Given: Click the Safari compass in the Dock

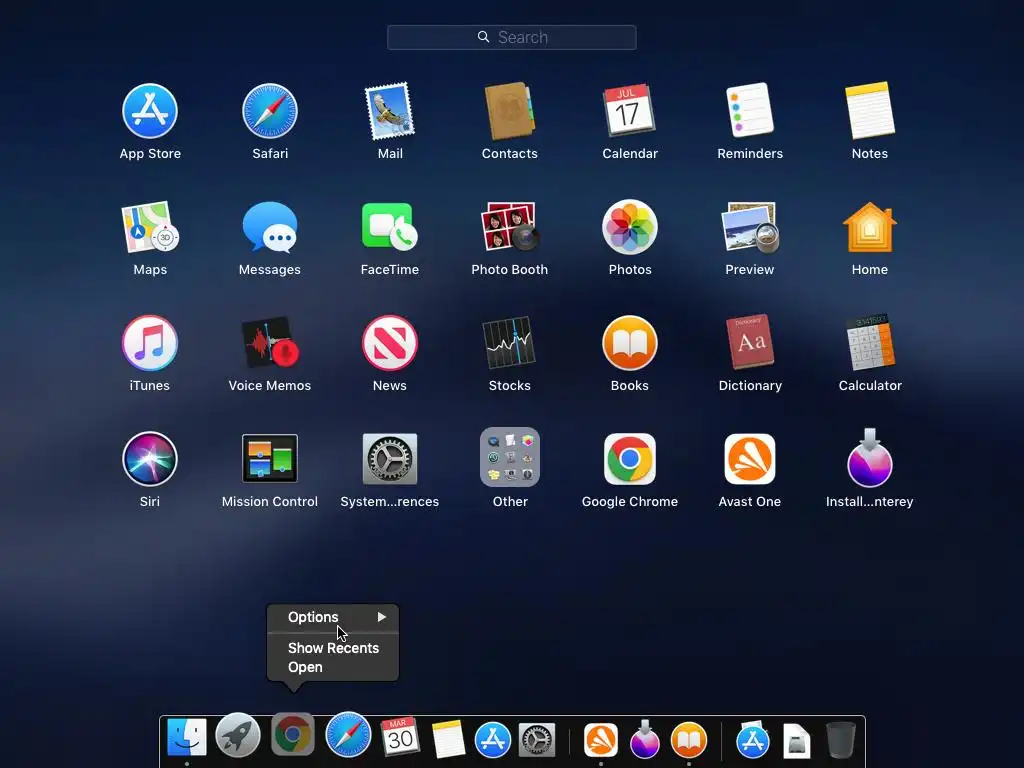Looking at the screenshot, I should pos(348,735).
